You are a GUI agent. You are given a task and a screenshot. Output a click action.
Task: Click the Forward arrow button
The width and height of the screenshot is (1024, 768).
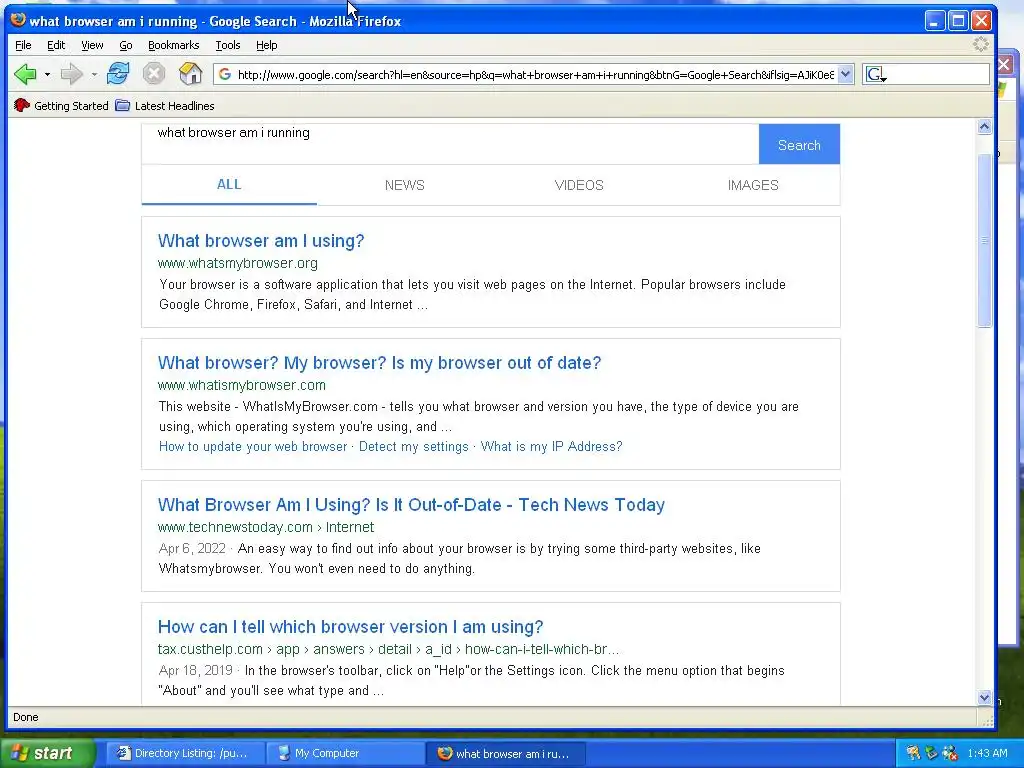point(71,74)
